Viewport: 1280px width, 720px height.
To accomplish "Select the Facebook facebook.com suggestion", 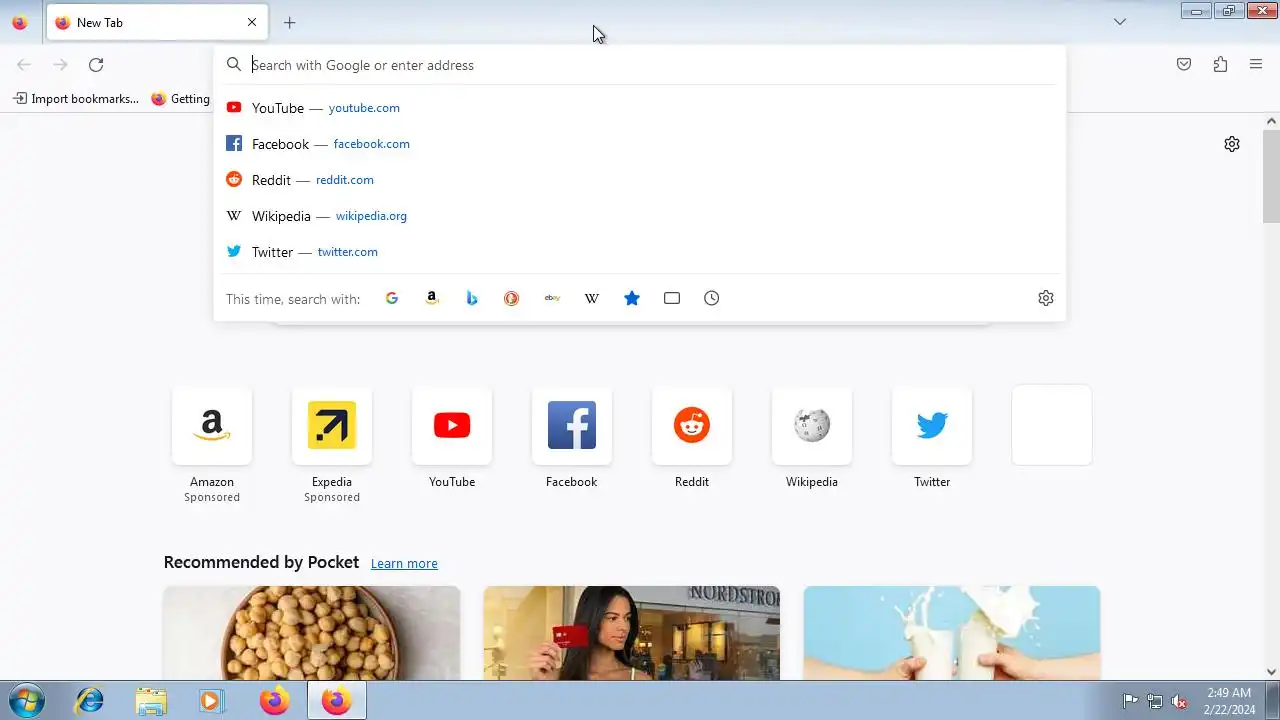I will tap(640, 144).
